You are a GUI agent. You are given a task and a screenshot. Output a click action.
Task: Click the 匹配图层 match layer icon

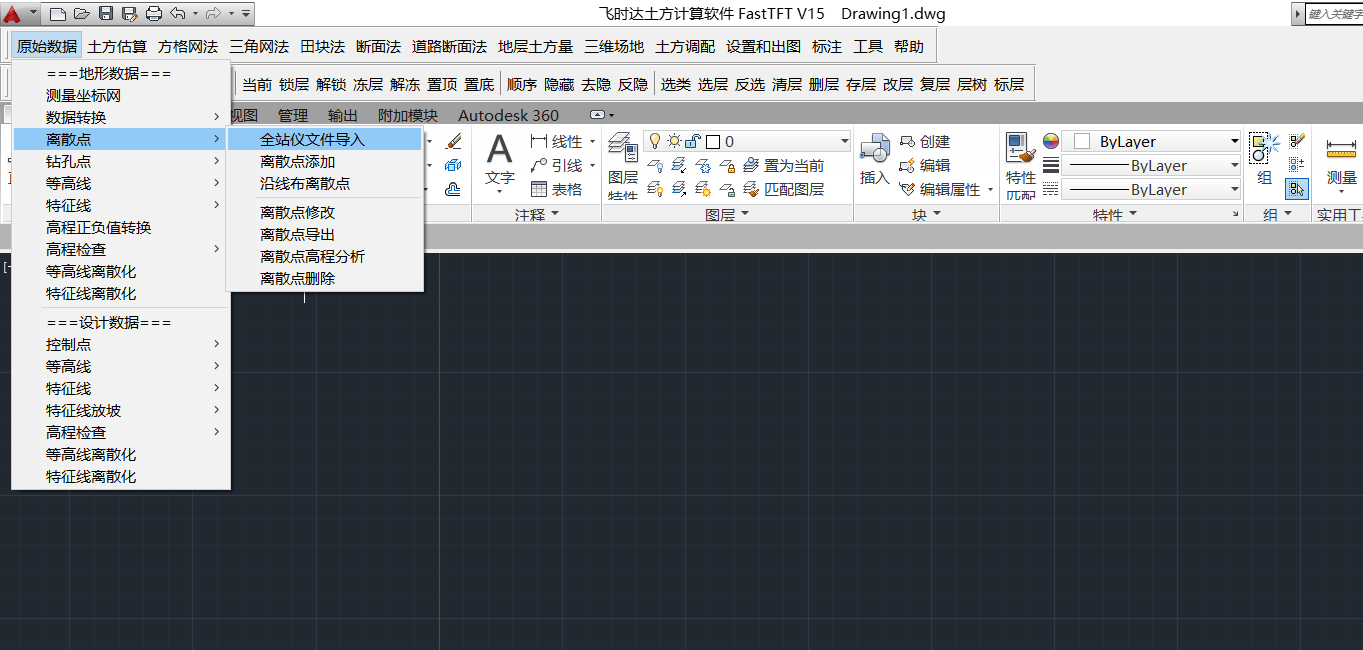pyautogui.click(x=784, y=189)
